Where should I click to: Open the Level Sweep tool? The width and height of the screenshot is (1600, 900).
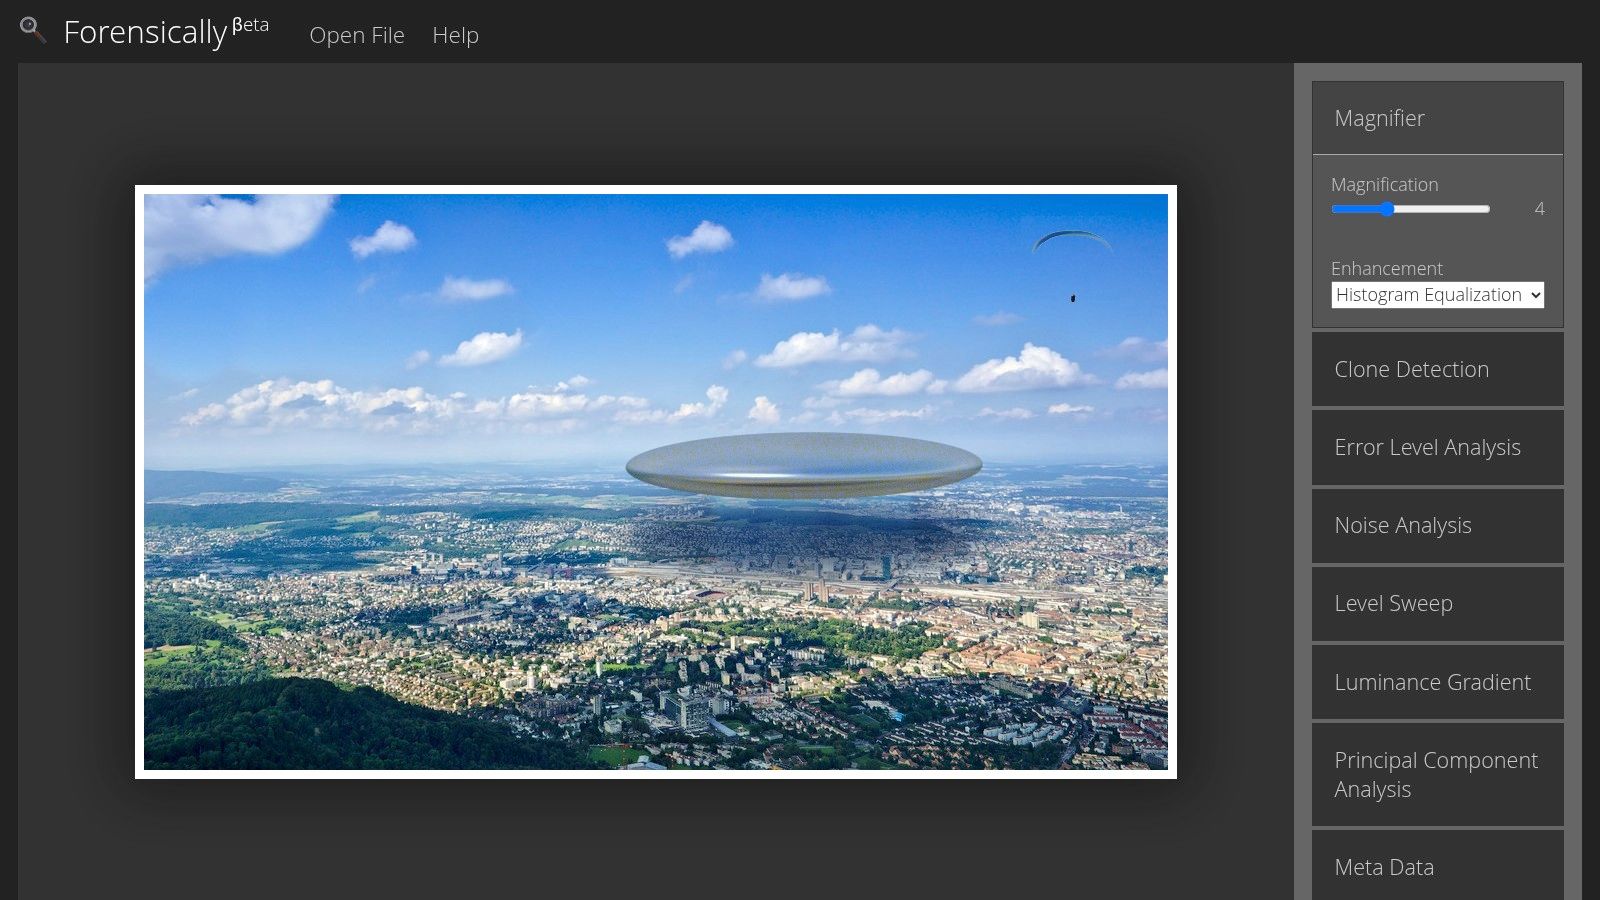1437,603
